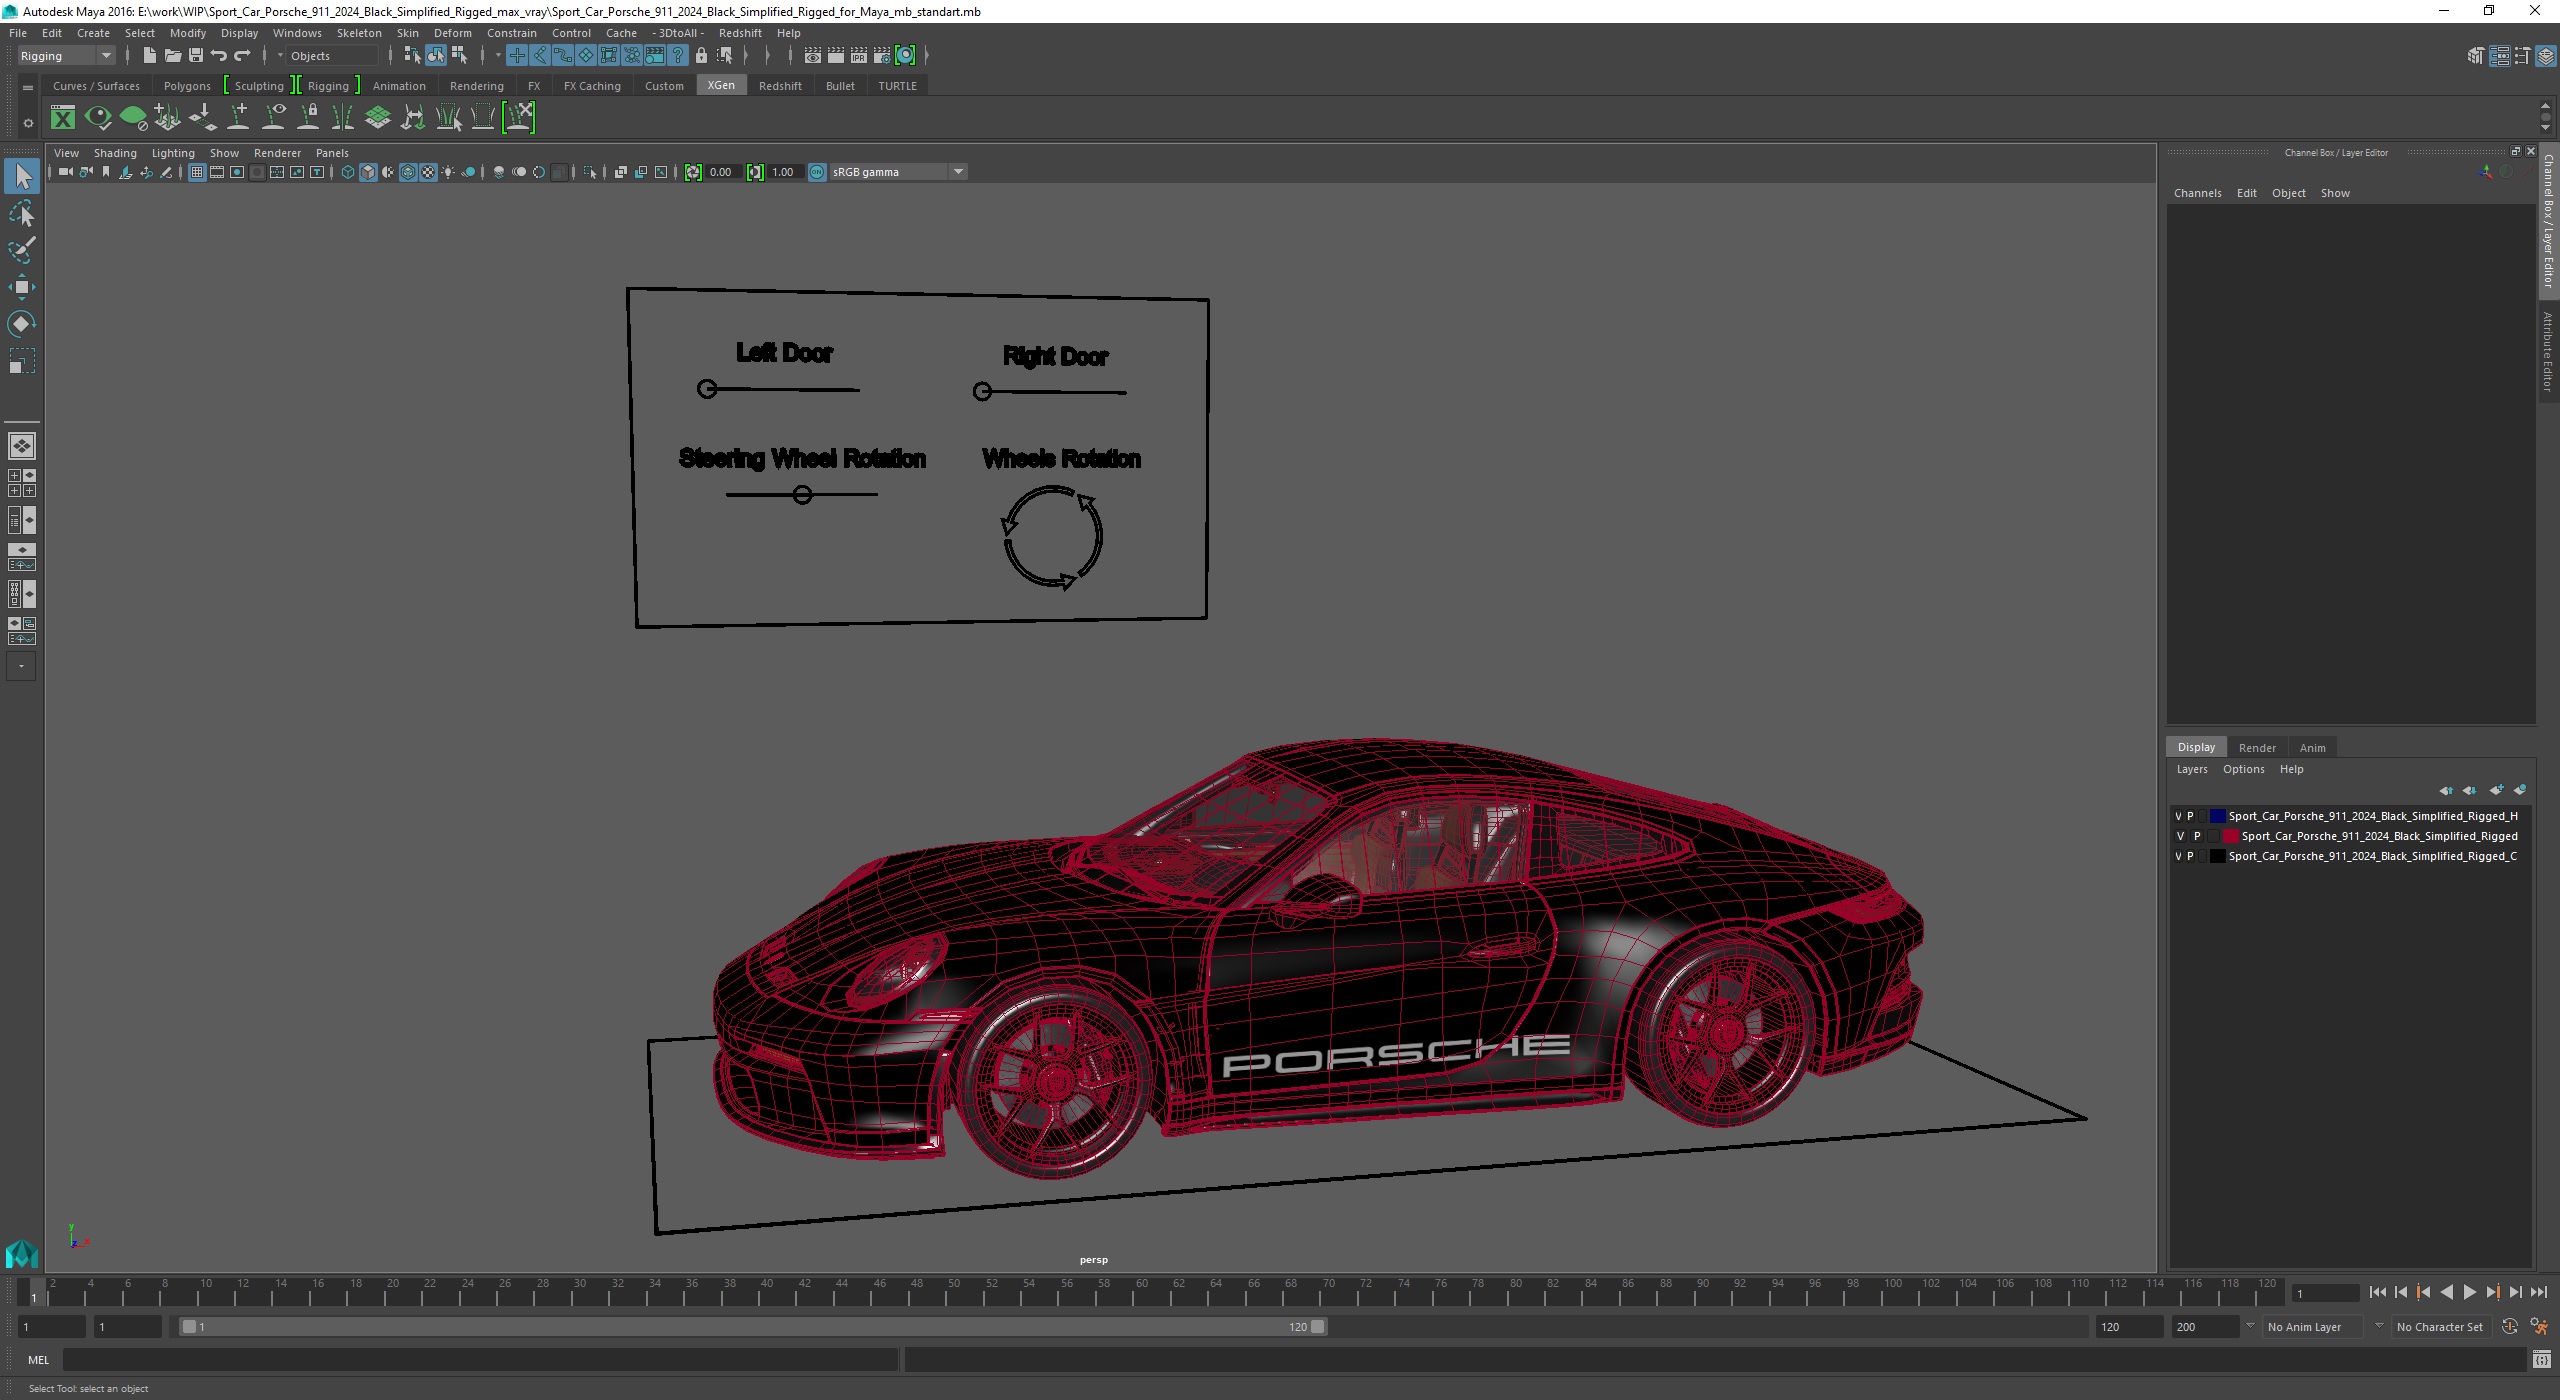Switch to the Polygons shelf tab
Image resolution: width=2560 pixels, height=1400 pixels.
[x=187, y=86]
